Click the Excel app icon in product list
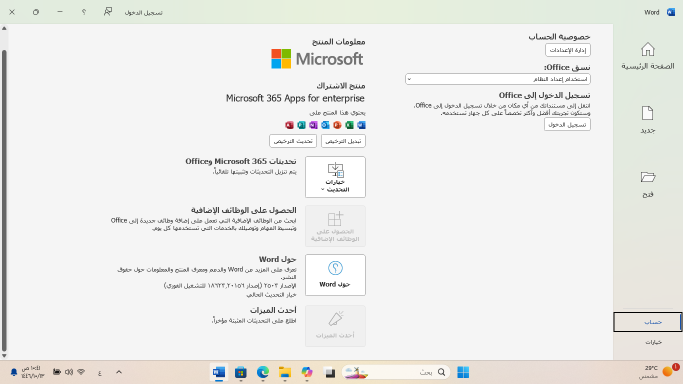The width and height of the screenshot is (683, 384). click(x=349, y=125)
